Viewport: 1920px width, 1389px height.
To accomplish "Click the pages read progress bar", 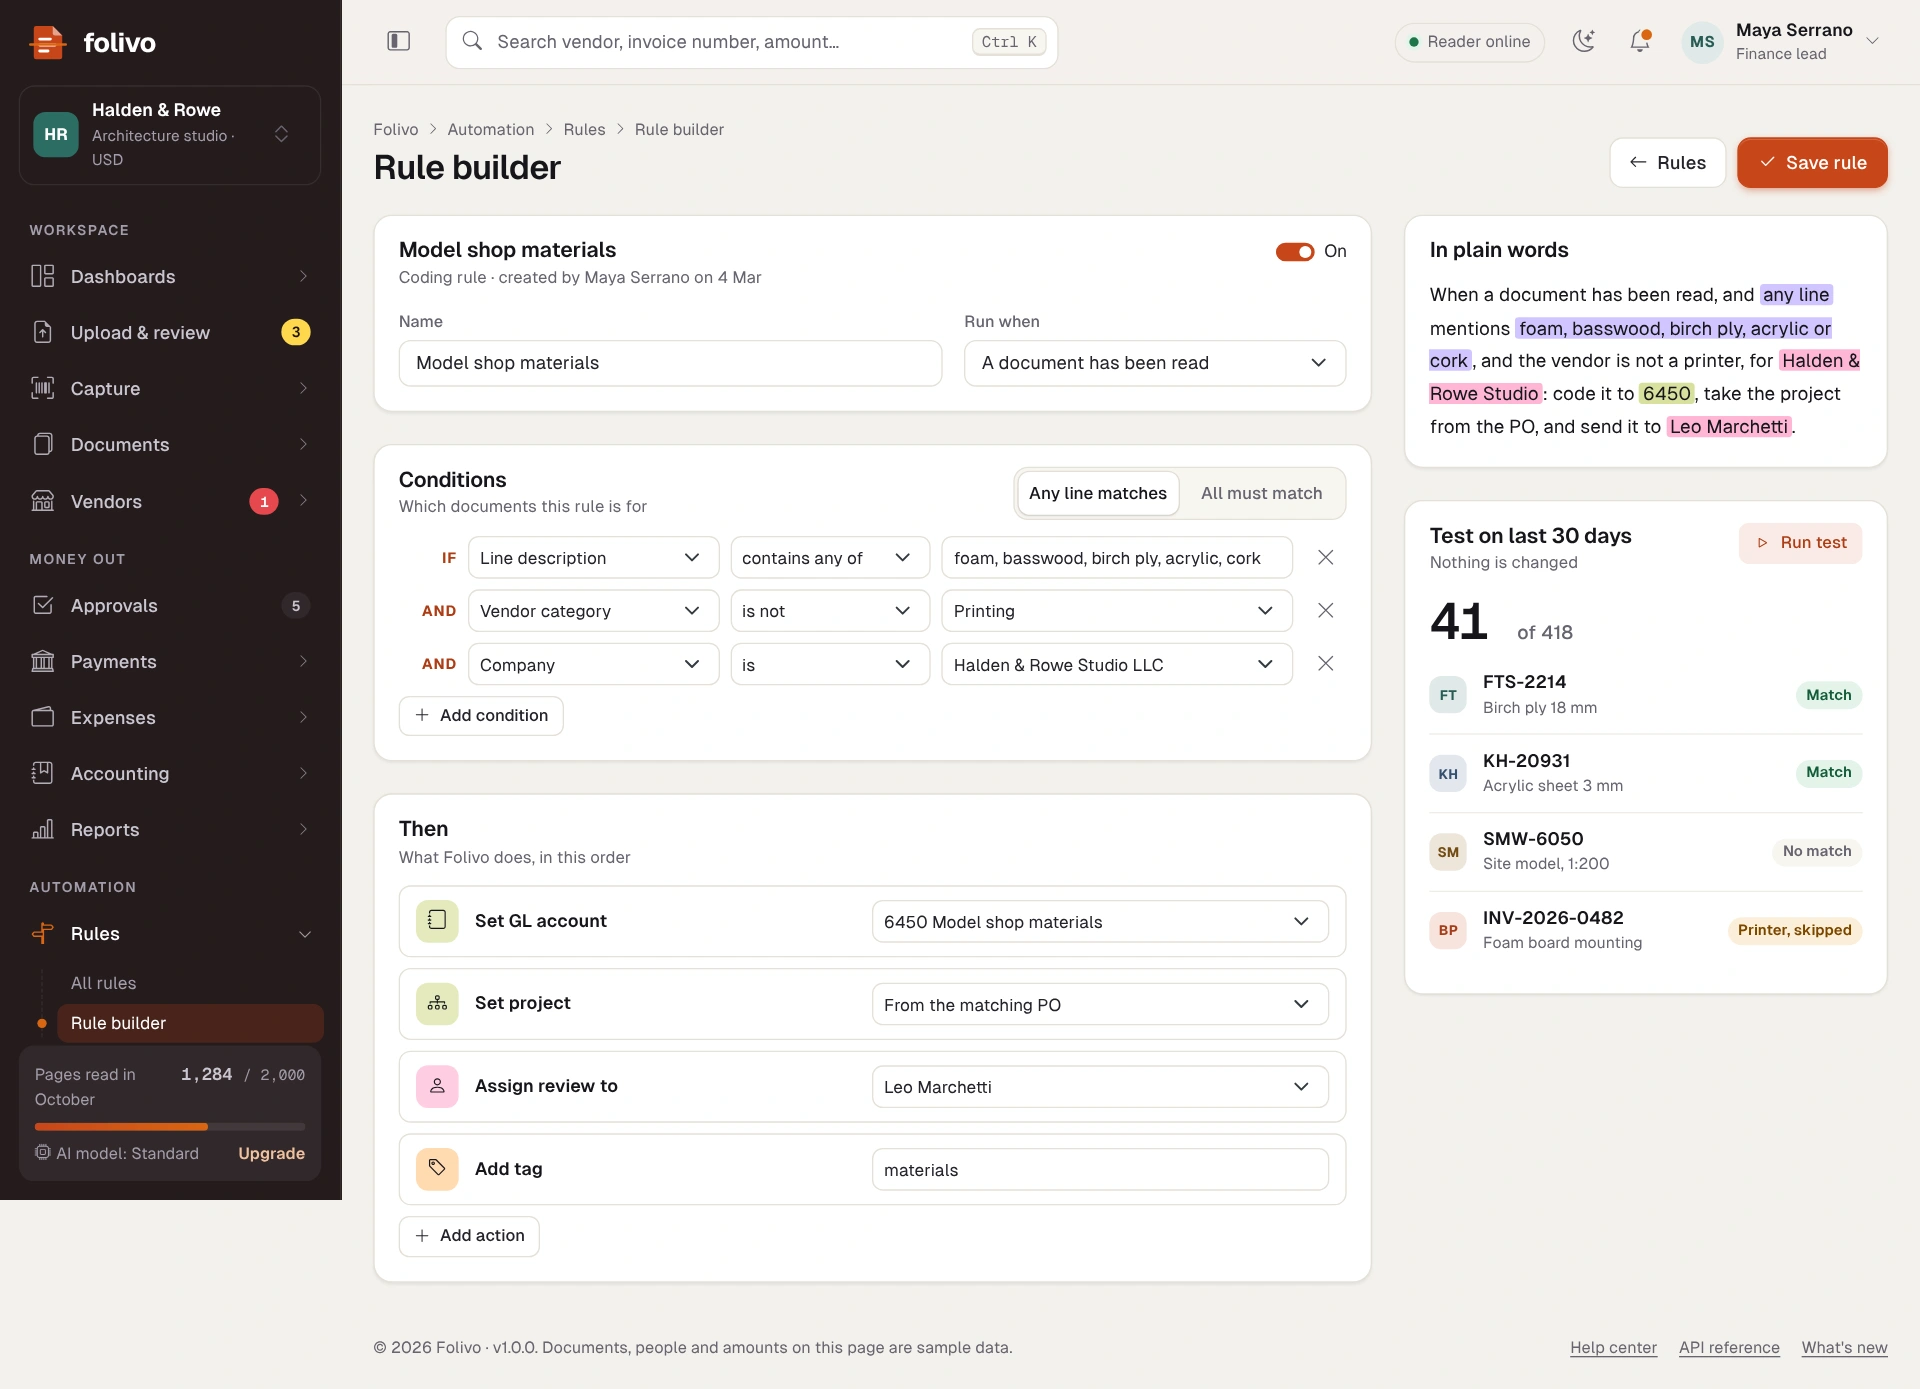I will pos(170,1127).
